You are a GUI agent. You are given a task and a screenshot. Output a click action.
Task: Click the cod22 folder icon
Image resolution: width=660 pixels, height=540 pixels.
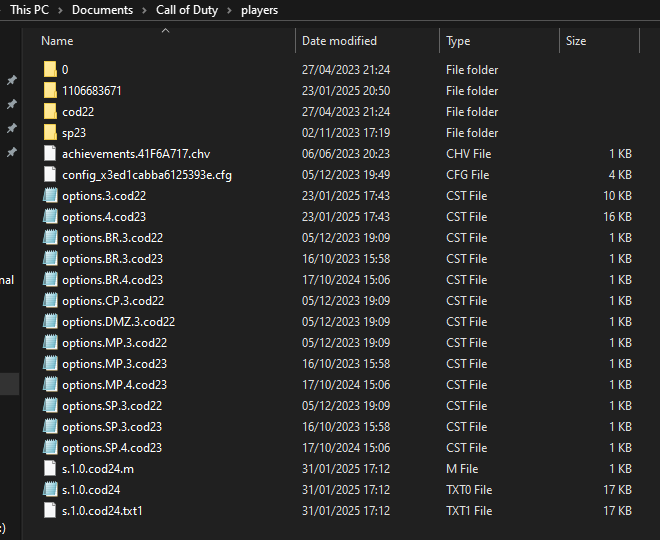[x=50, y=112]
